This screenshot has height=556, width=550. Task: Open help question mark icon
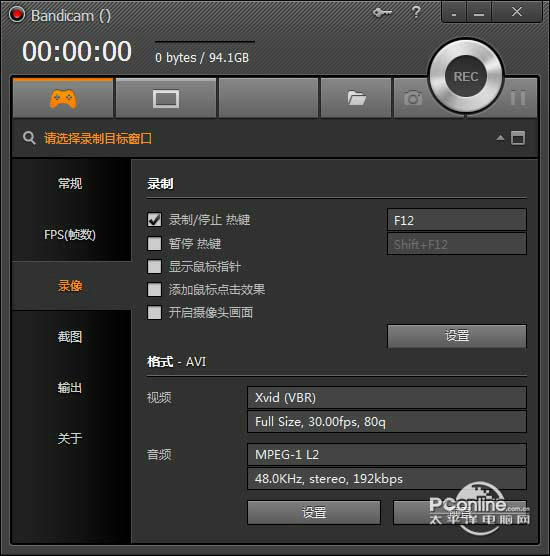(x=416, y=12)
